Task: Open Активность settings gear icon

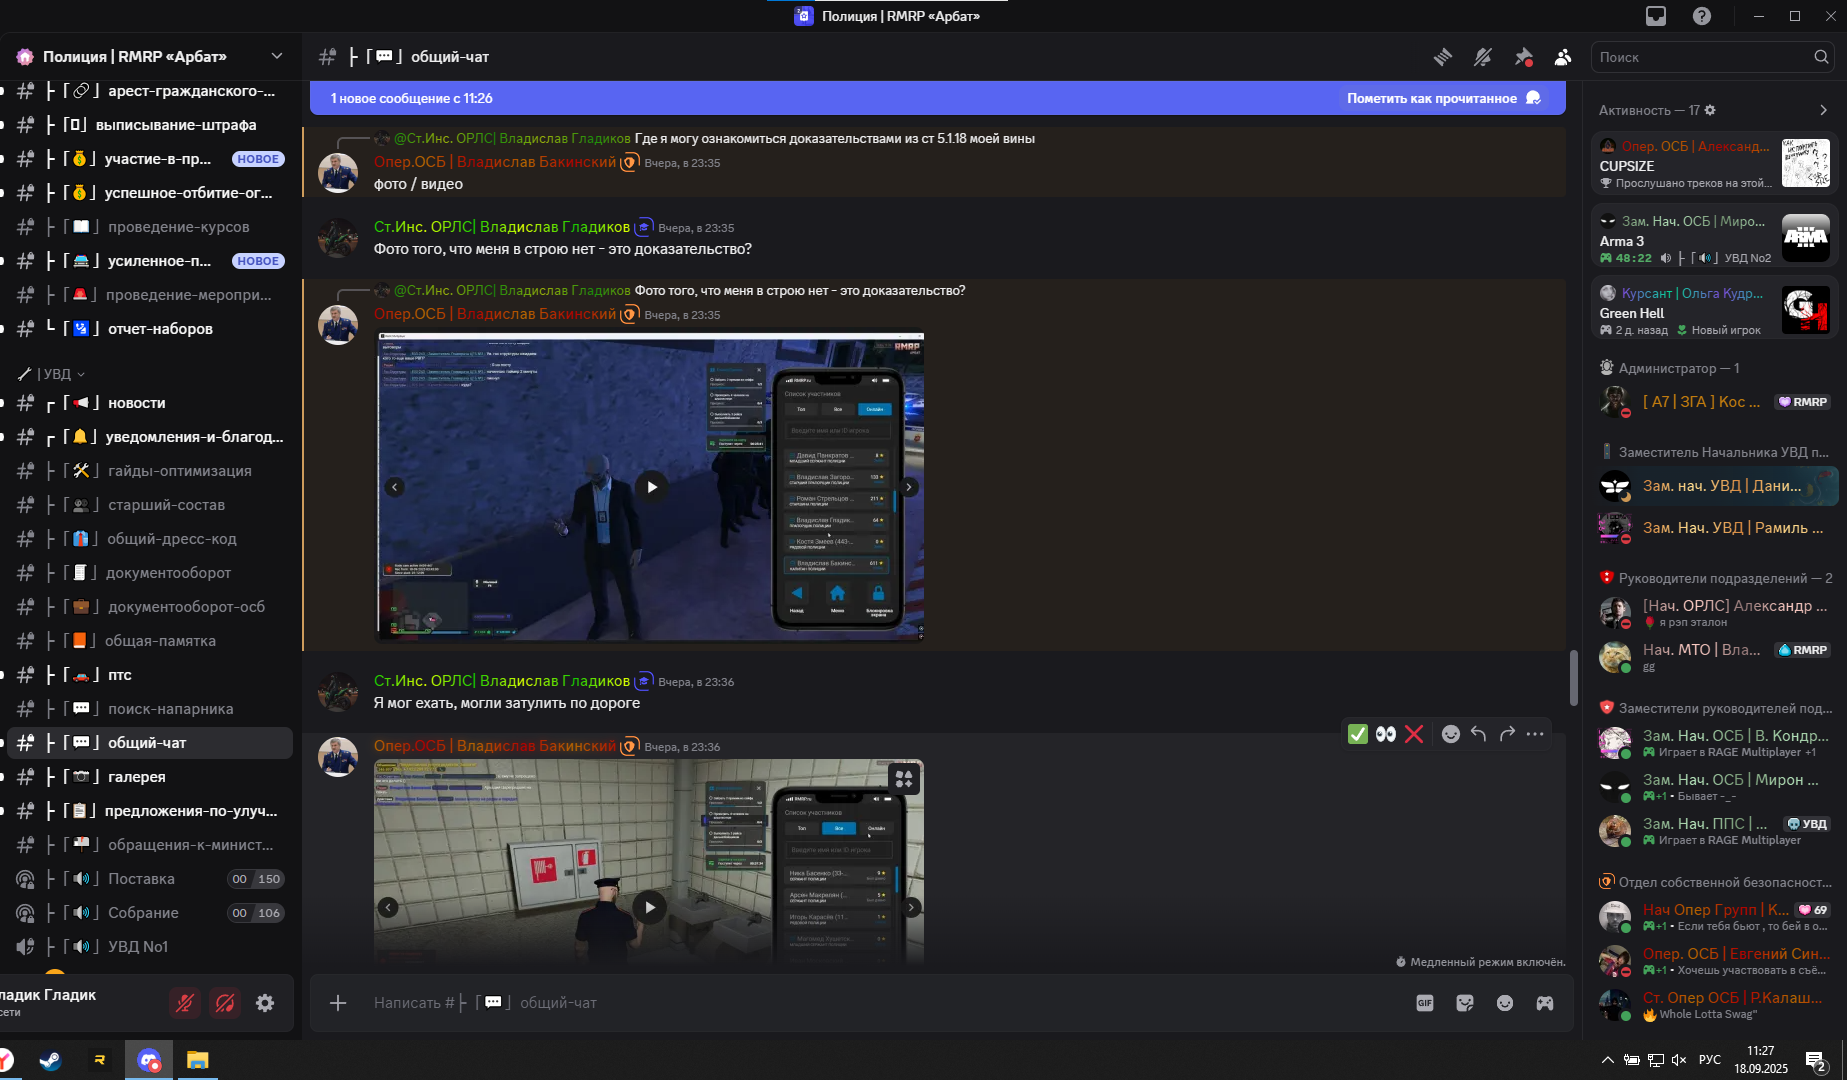Action: click(x=1709, y=110)
